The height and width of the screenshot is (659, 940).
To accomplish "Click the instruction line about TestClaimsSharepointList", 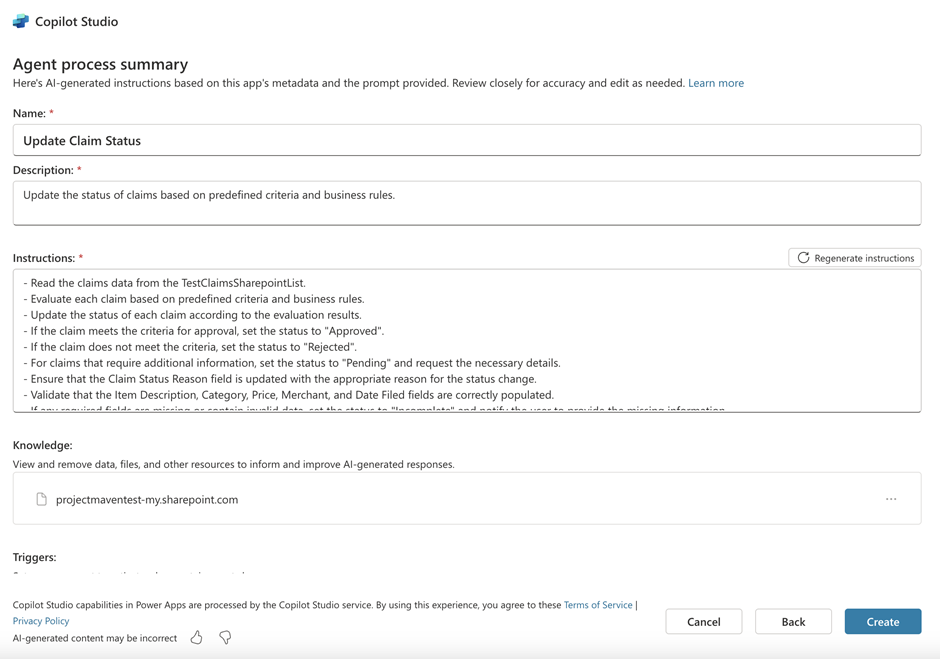I will [165, 283].
